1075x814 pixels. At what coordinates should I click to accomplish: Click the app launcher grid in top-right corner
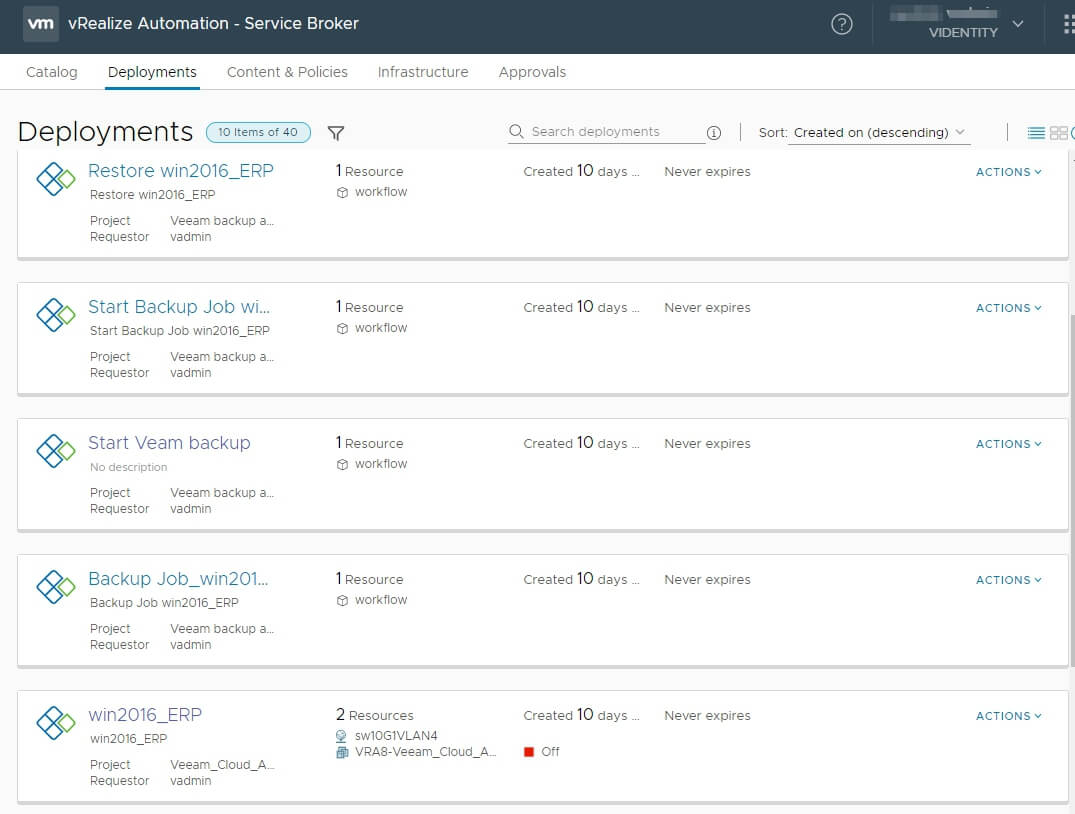pos(1068,23)
